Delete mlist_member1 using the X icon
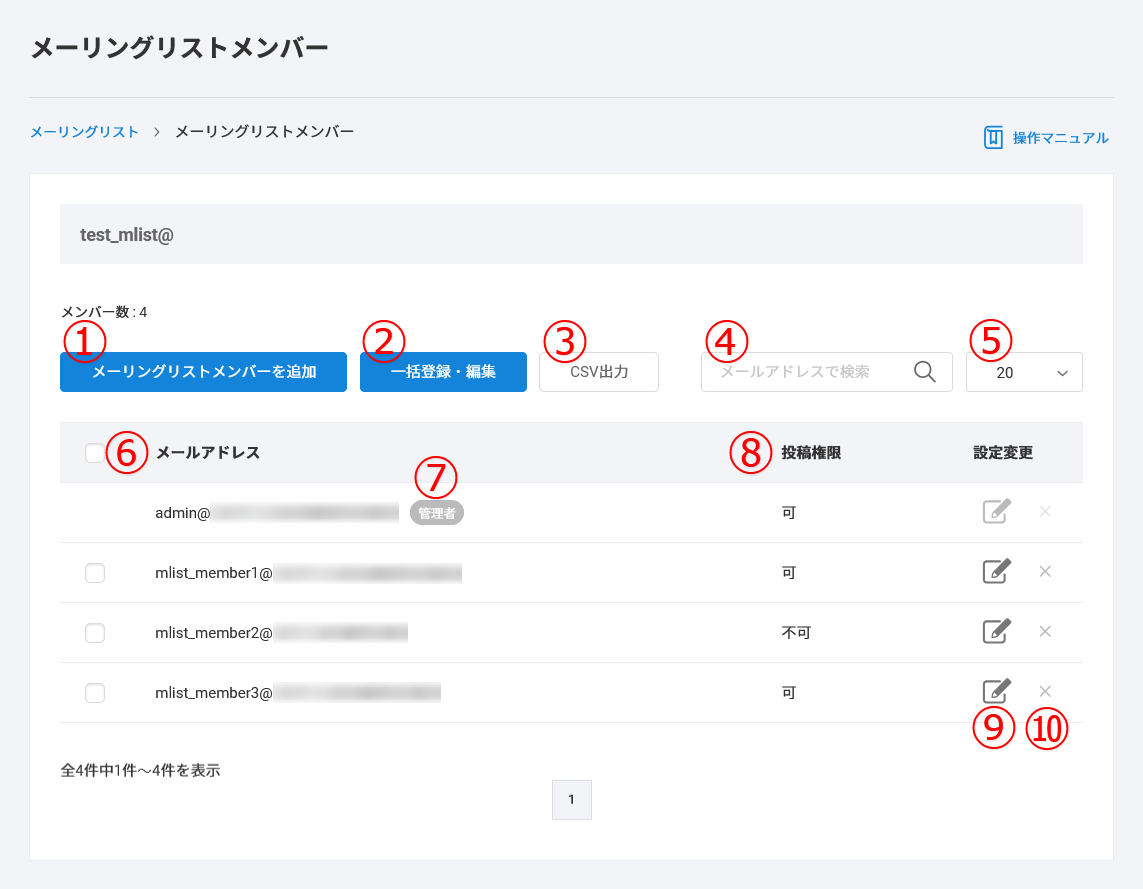This screenshot has height=889, width=1143. [x=1045, y=572]
